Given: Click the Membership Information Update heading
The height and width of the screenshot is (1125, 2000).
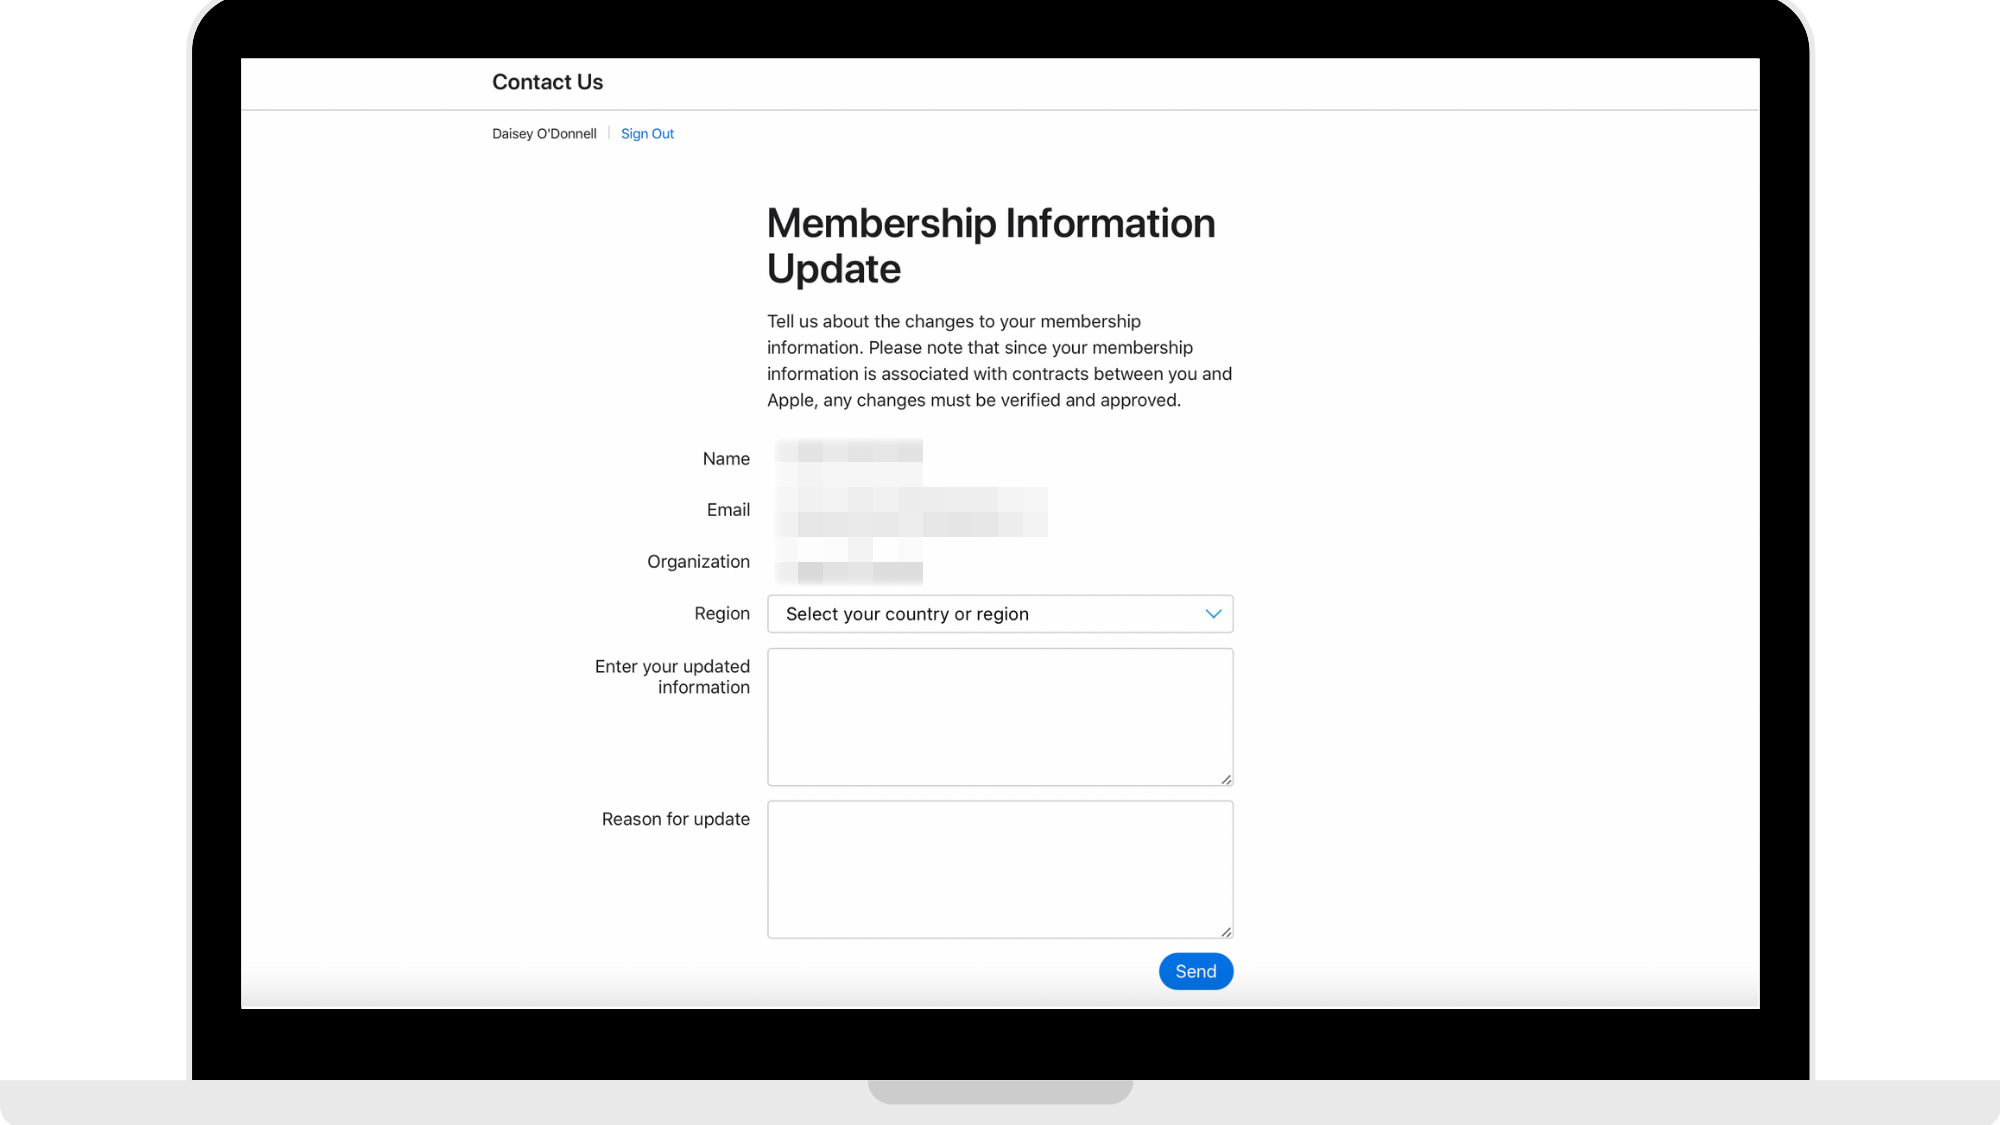Looking at the screenshot, I should click(990, 246).
